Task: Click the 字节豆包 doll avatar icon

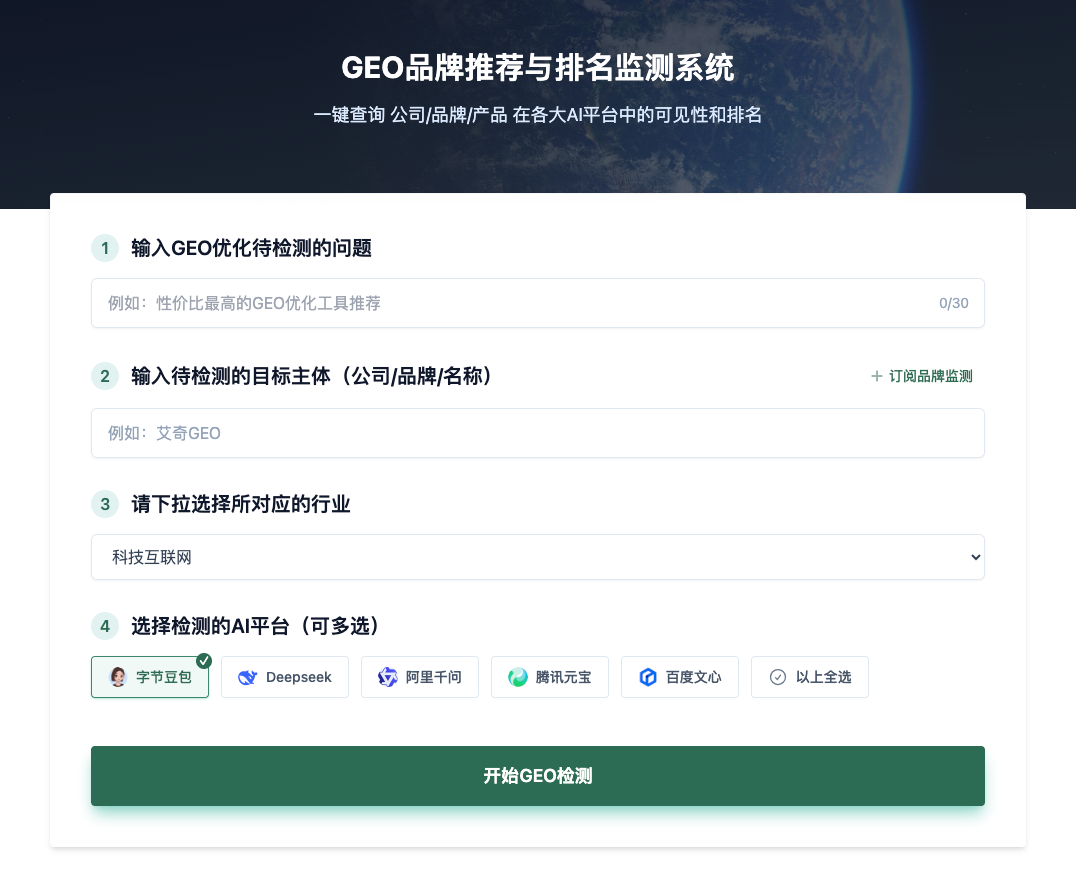Action: point(118,677)
